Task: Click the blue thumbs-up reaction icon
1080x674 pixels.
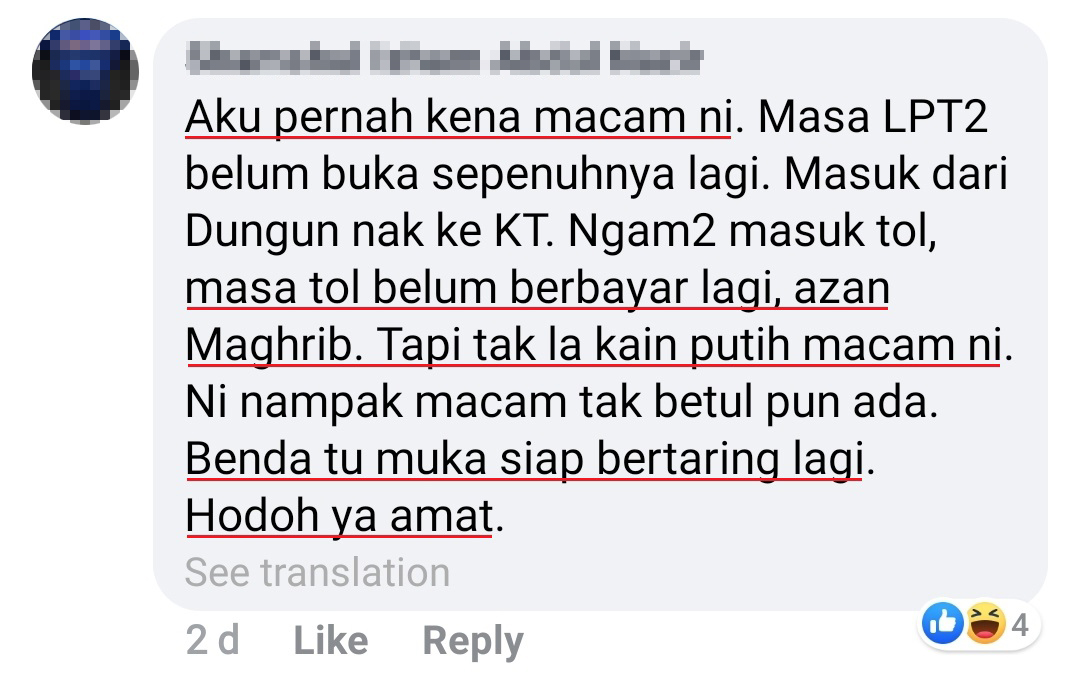Action: pyautogui.click(x=943, y=623)
